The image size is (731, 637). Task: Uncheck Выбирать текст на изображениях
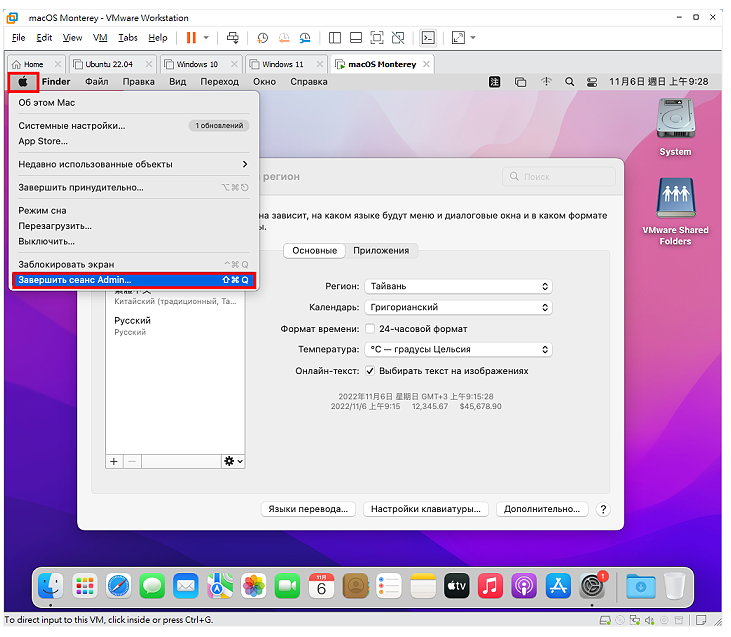point(370,371)
